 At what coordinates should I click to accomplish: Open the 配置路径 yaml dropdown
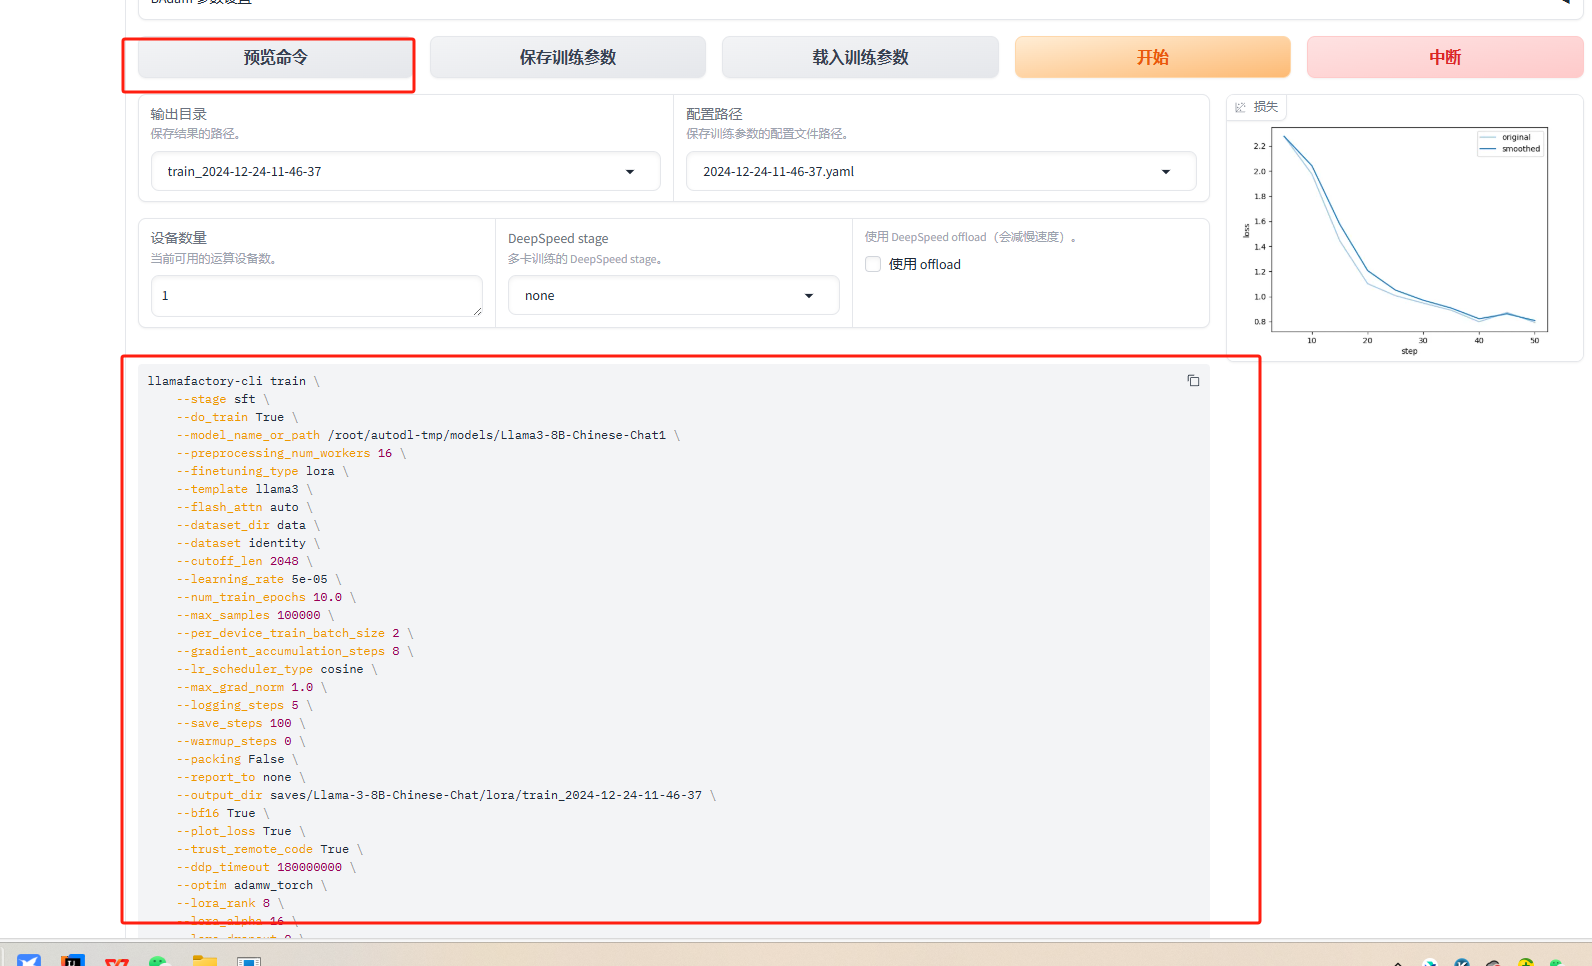point(1165,172)
